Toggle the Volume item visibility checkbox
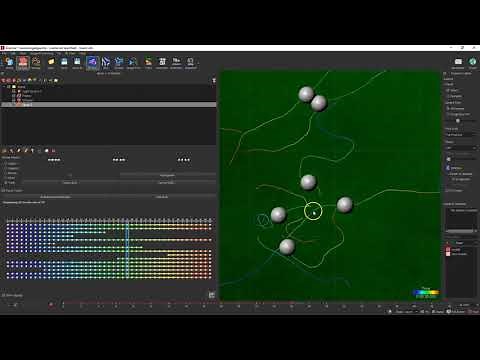The height and width of the screenshot is (360, 480). tap(14, 100)
